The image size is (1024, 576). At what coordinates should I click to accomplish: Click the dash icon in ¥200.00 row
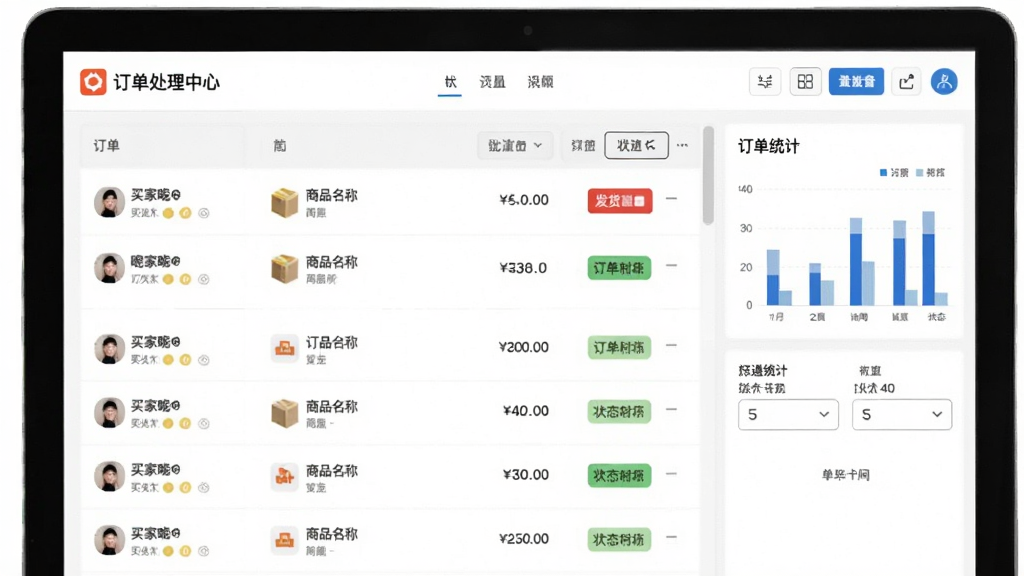click(x=671, y=345)
